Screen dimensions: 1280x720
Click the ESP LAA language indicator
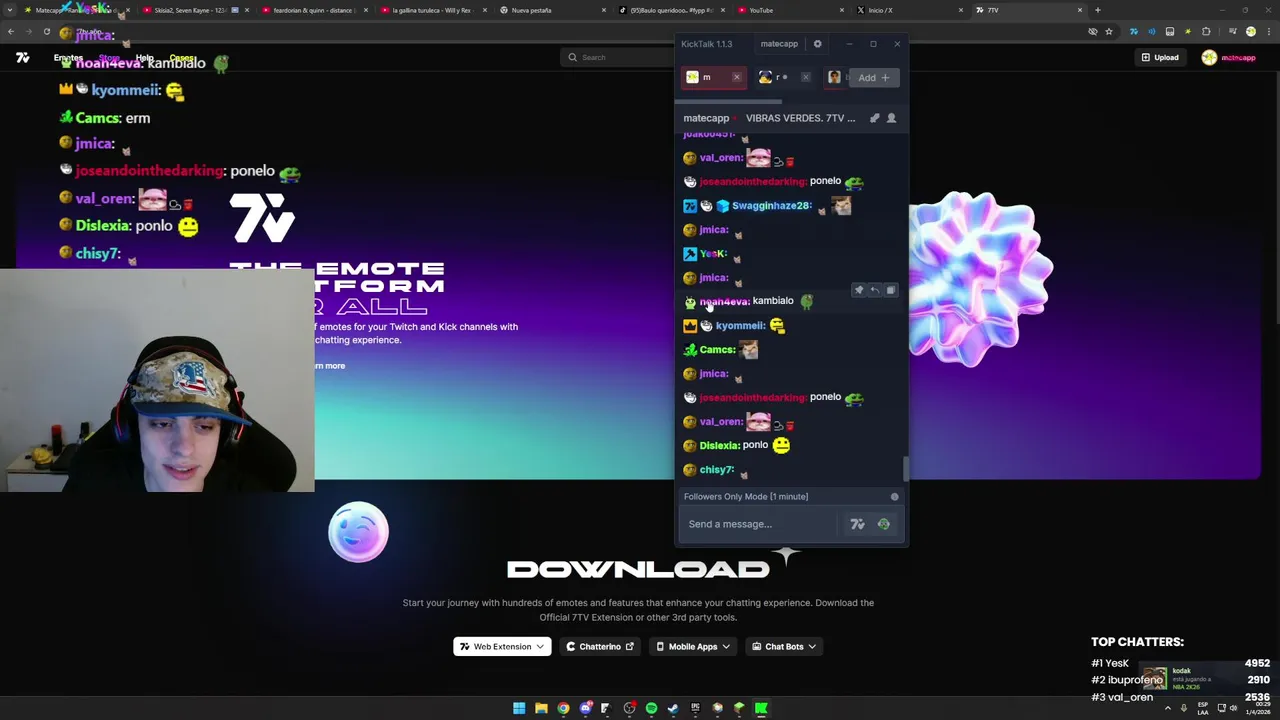point(1203,708)
